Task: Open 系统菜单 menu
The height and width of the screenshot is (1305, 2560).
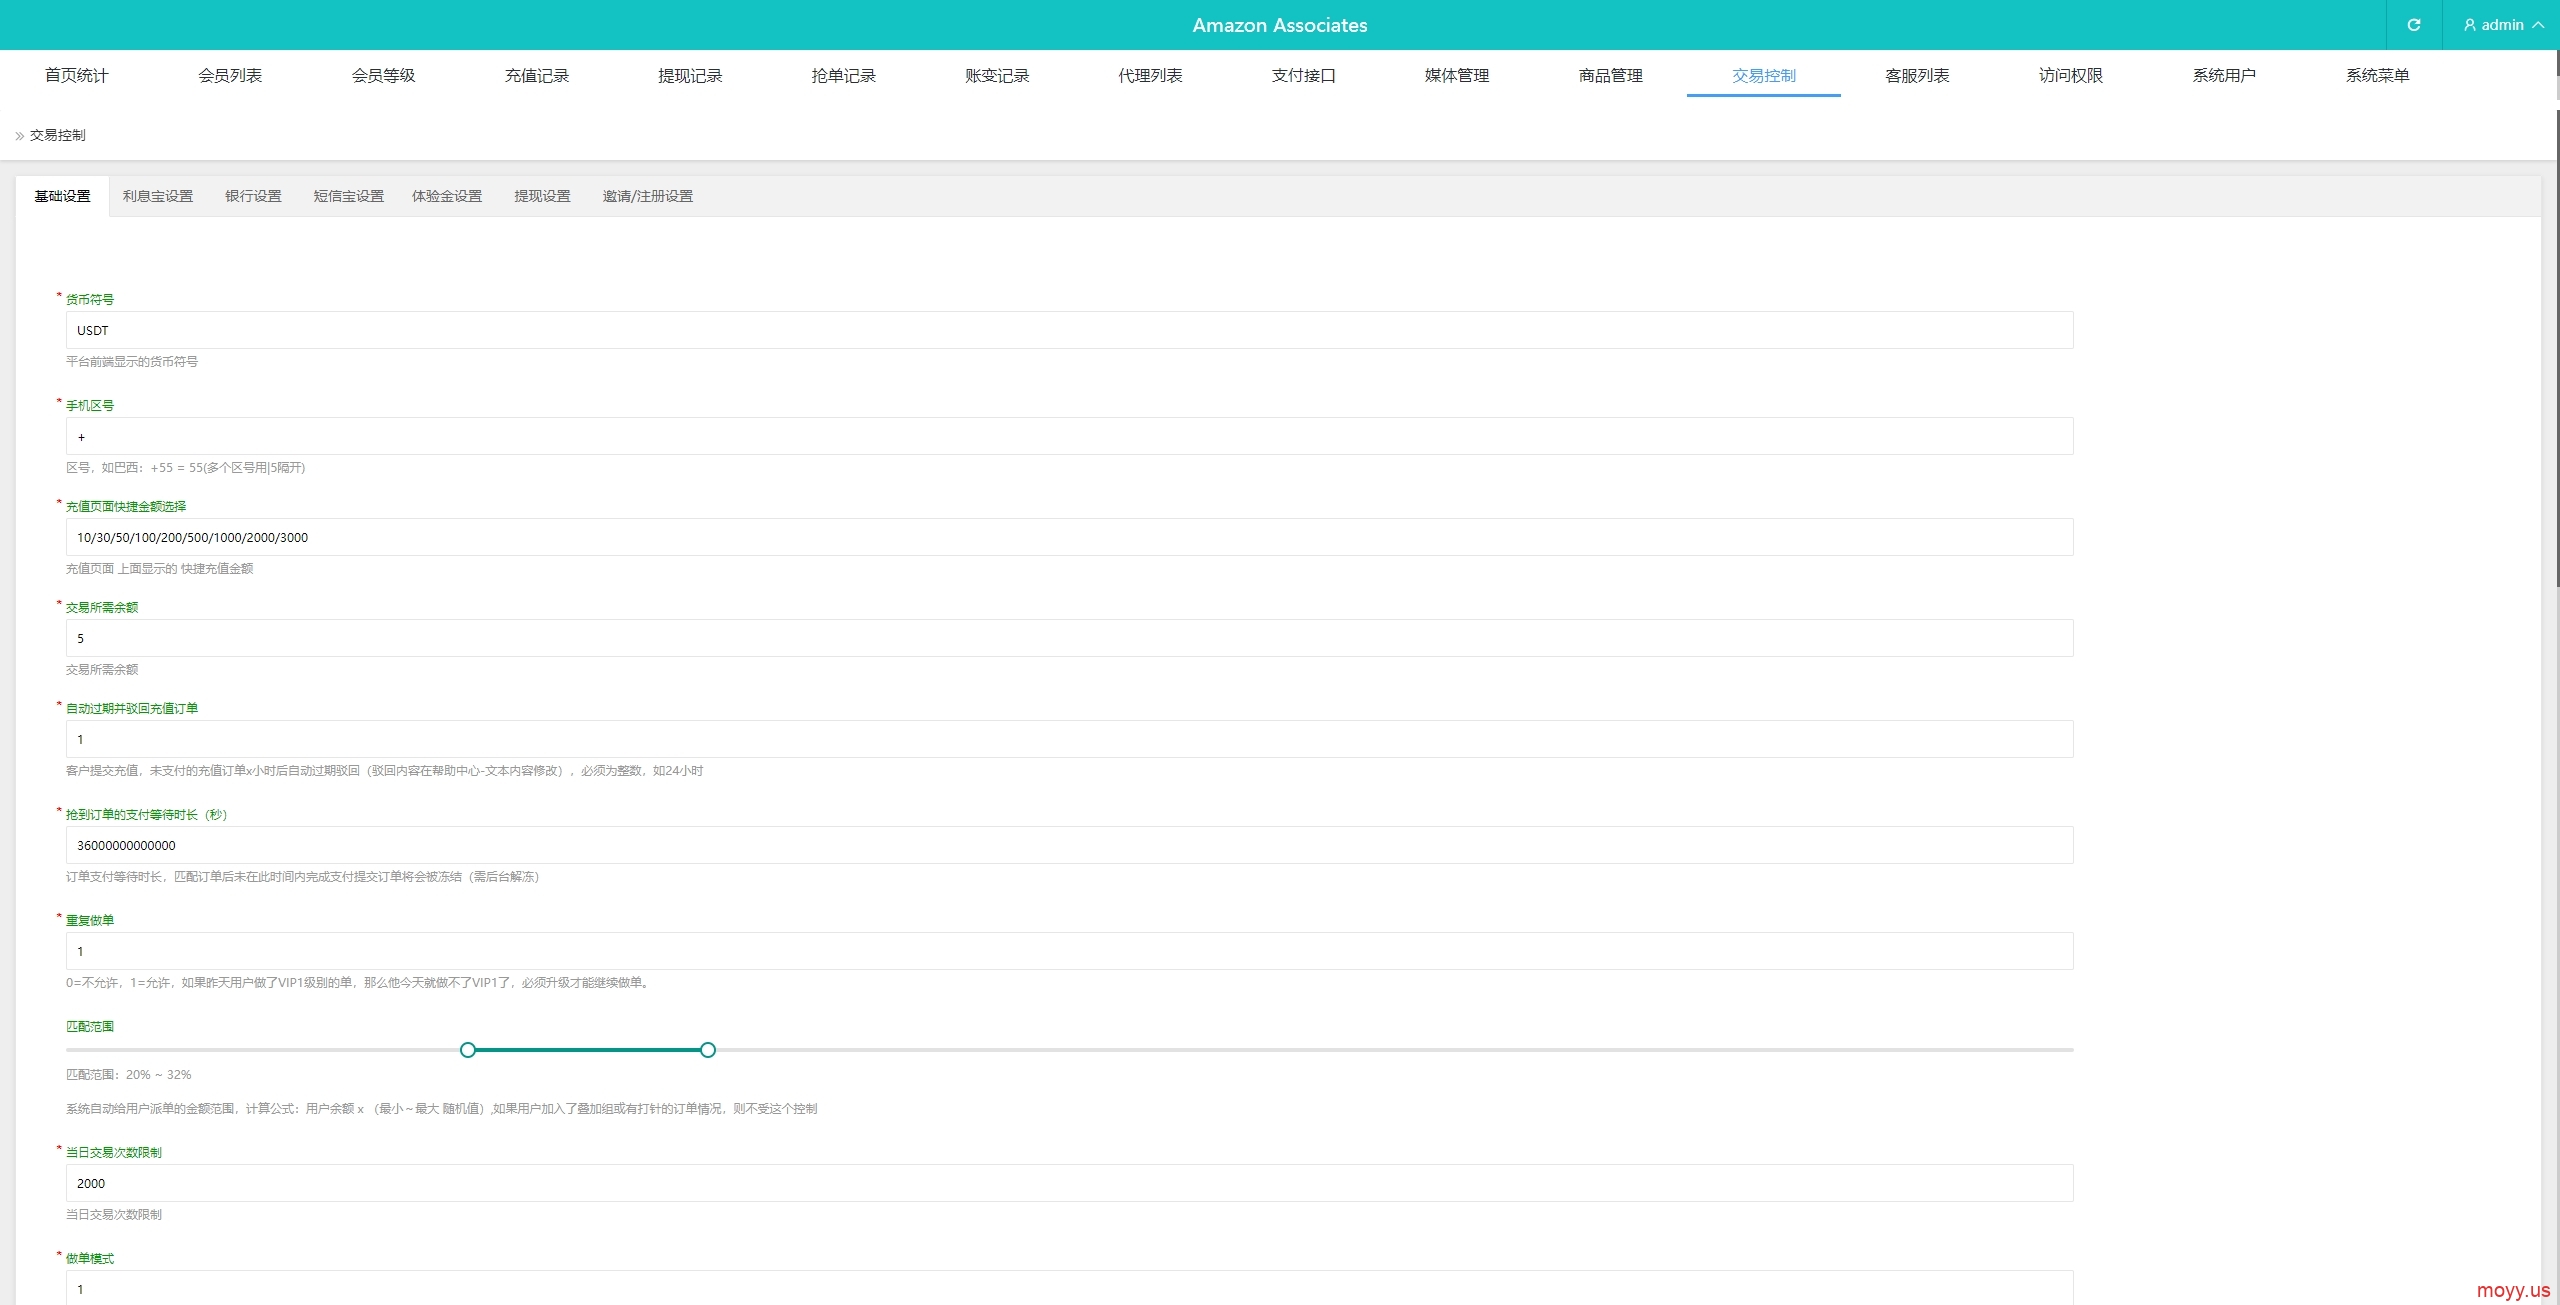Action: click(x=2377, y=75)
